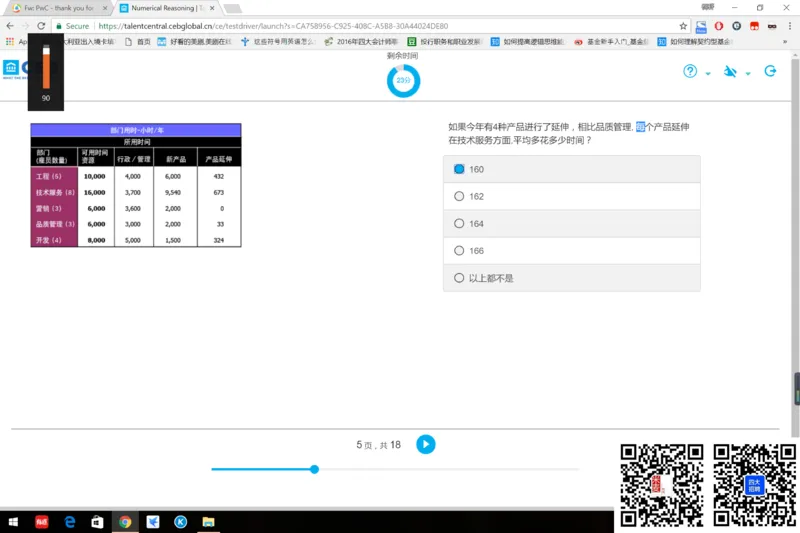The height and width of the screenshot is (533, 800).
Task: Click the page progress slider handle
Action: pos(314,469)
